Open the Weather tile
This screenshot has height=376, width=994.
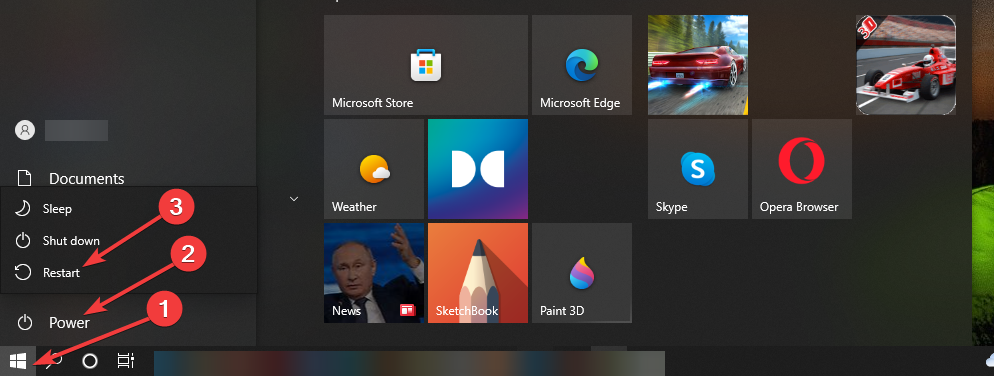[x=373, y=169]
